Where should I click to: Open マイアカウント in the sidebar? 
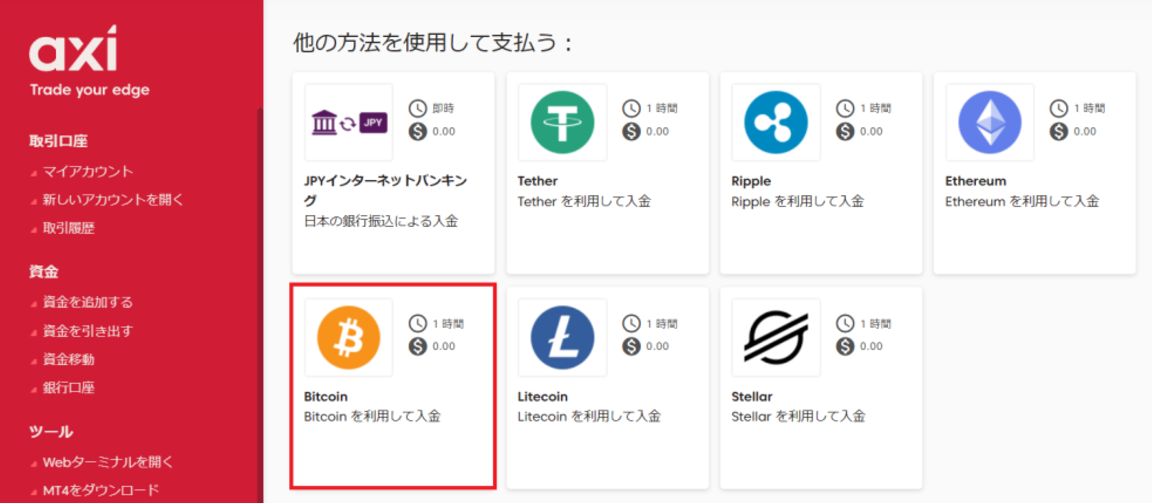pyautogui.click(x=88, y=171)
